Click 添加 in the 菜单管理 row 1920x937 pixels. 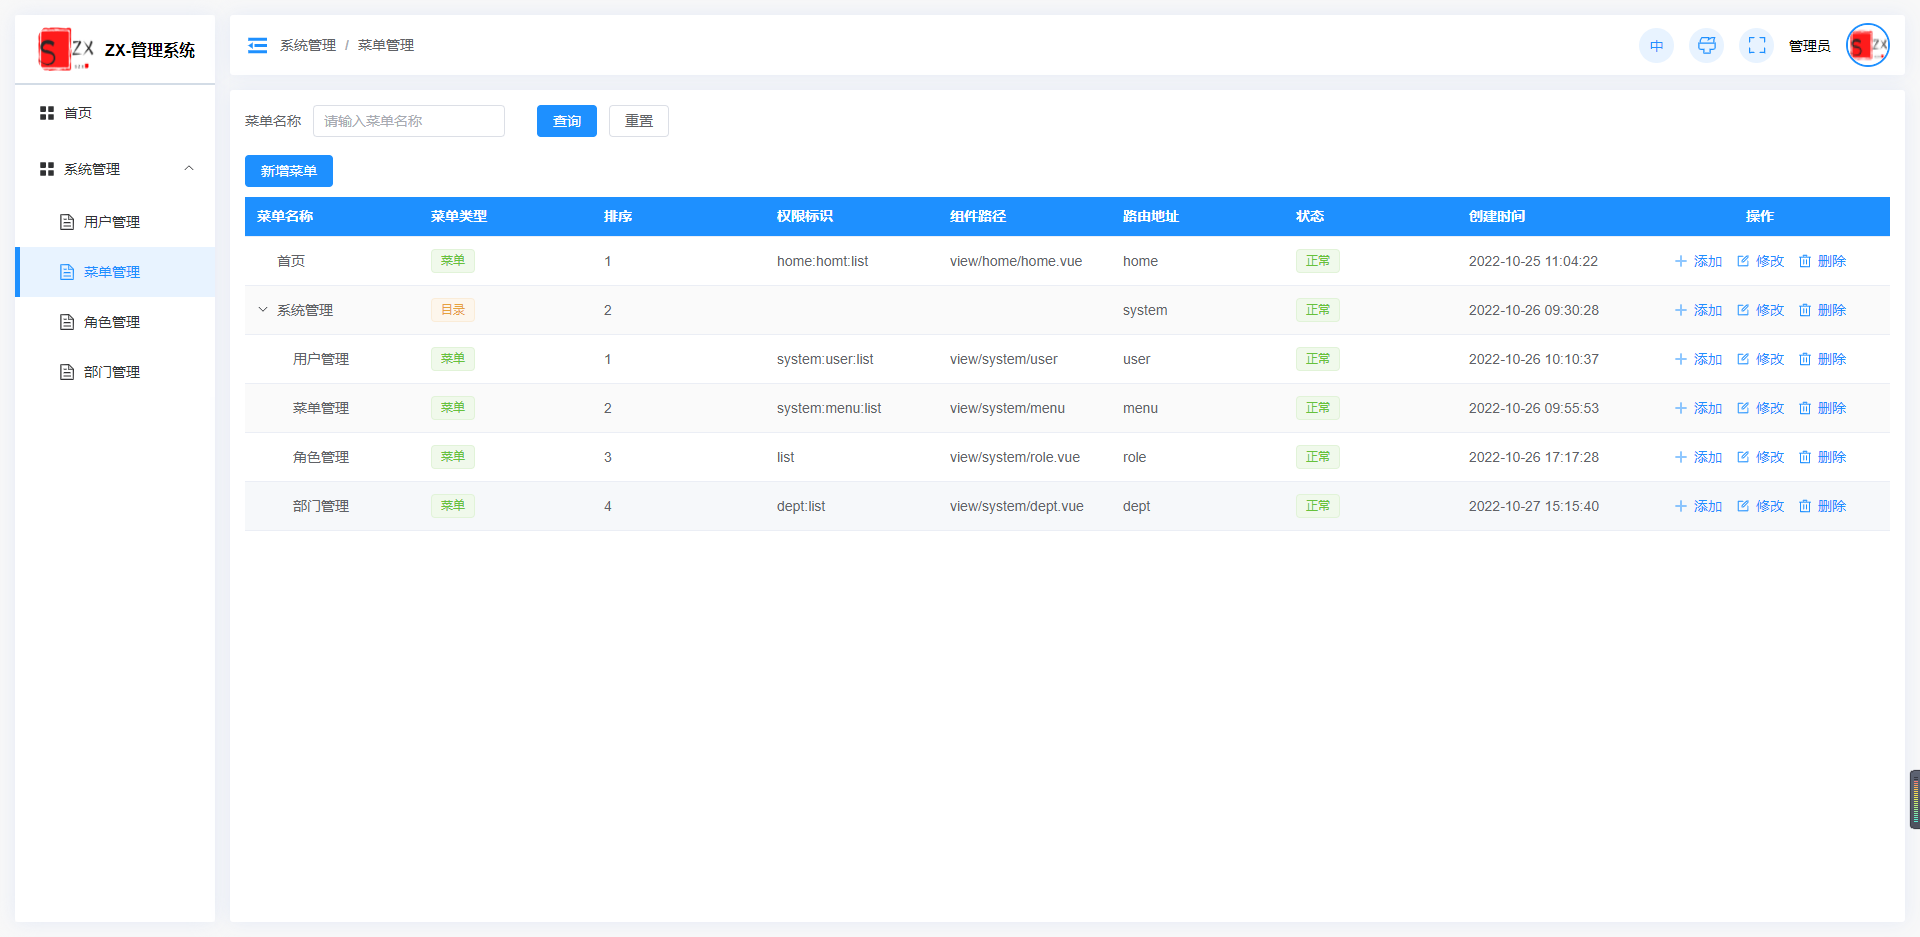tap(1698, 408)
